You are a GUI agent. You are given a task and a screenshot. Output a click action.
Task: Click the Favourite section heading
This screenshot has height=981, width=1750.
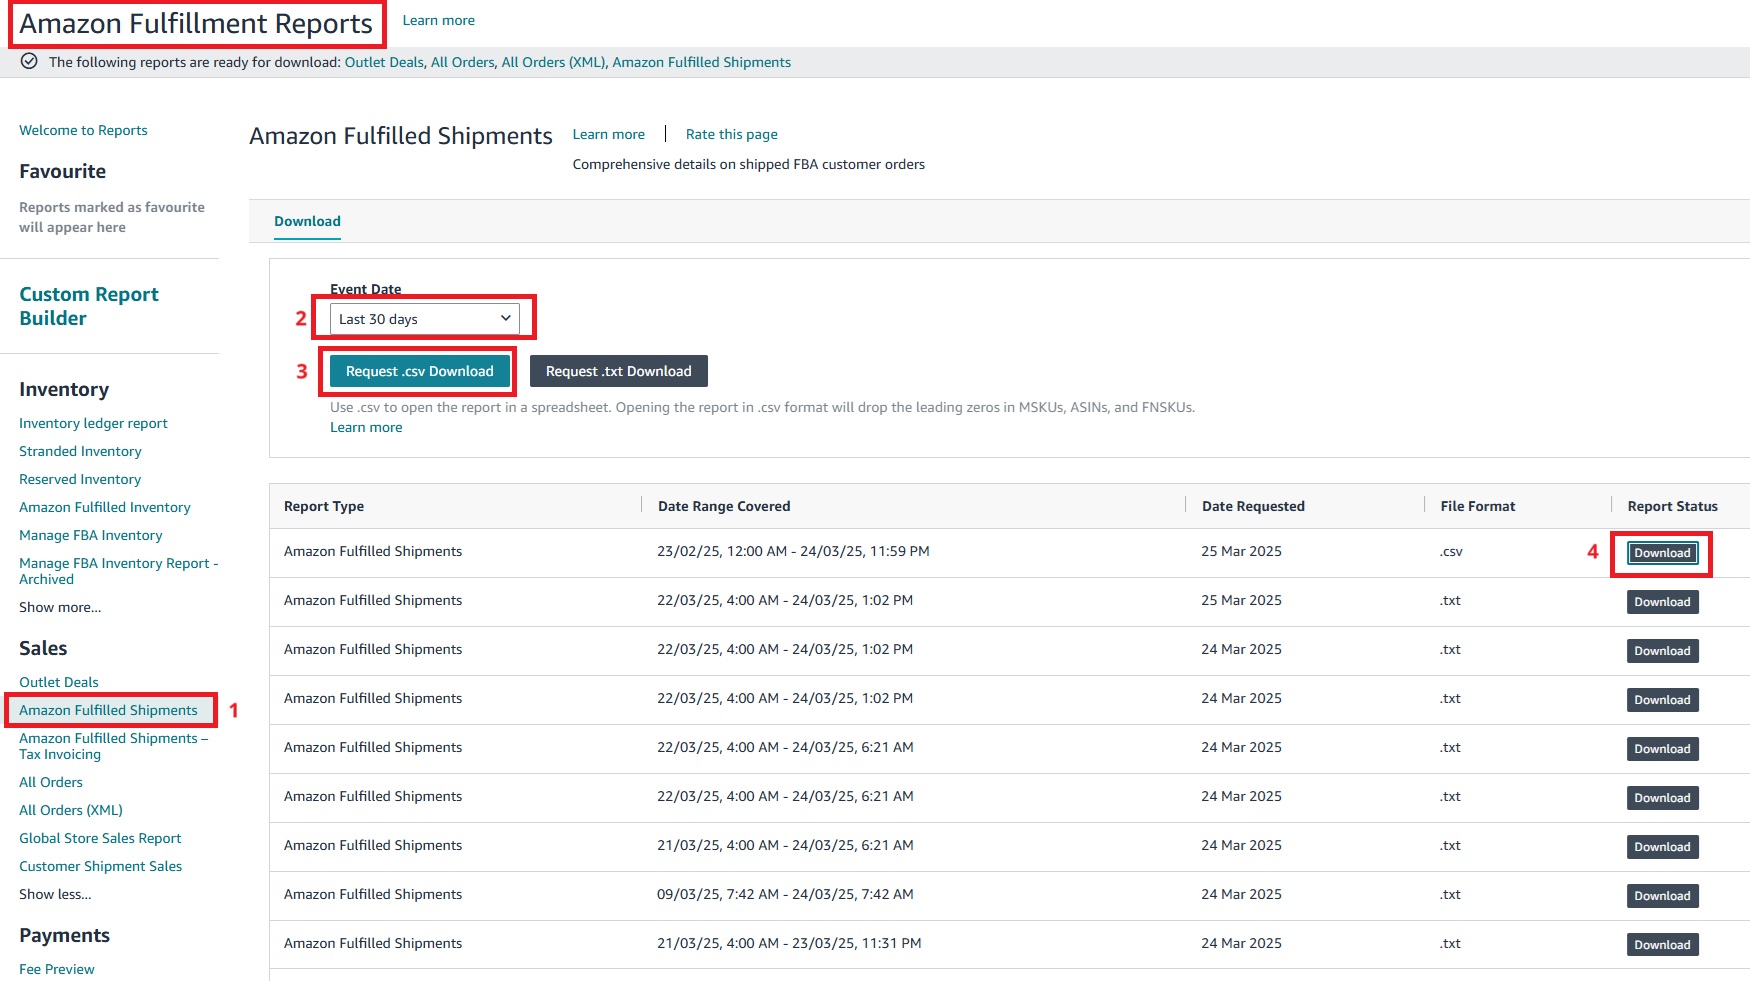point(62,171)
